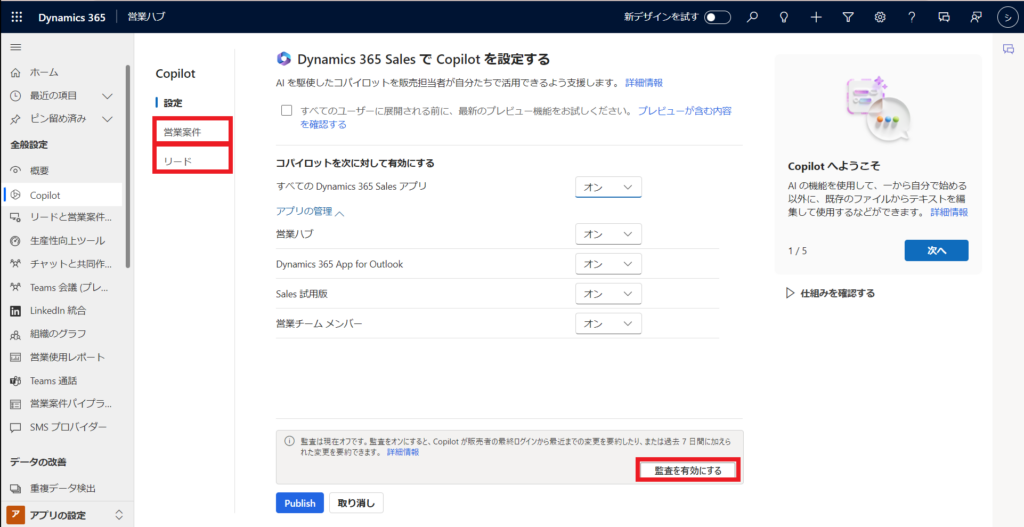The image size is (1024, 527).
Task: Select the 営業案件 tab under Copilot
Action: click(x=182, y=132)
